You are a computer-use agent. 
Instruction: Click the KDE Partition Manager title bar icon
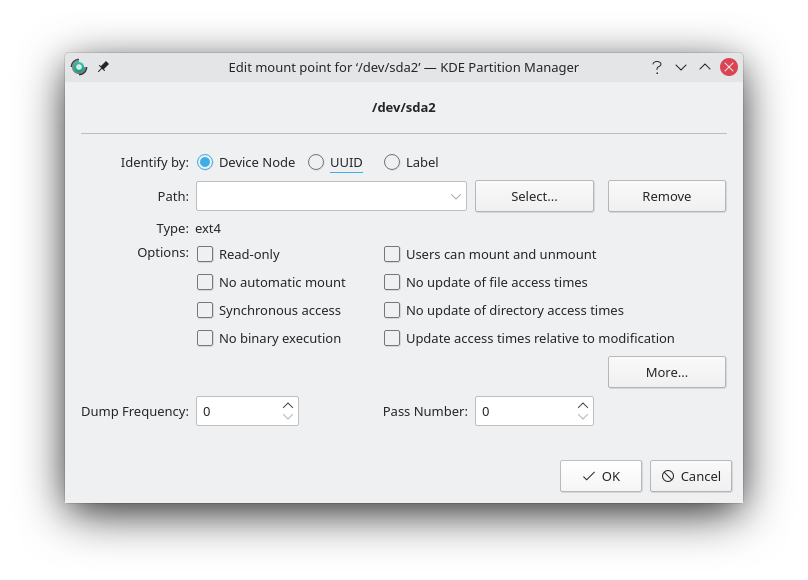coord(78,67)
